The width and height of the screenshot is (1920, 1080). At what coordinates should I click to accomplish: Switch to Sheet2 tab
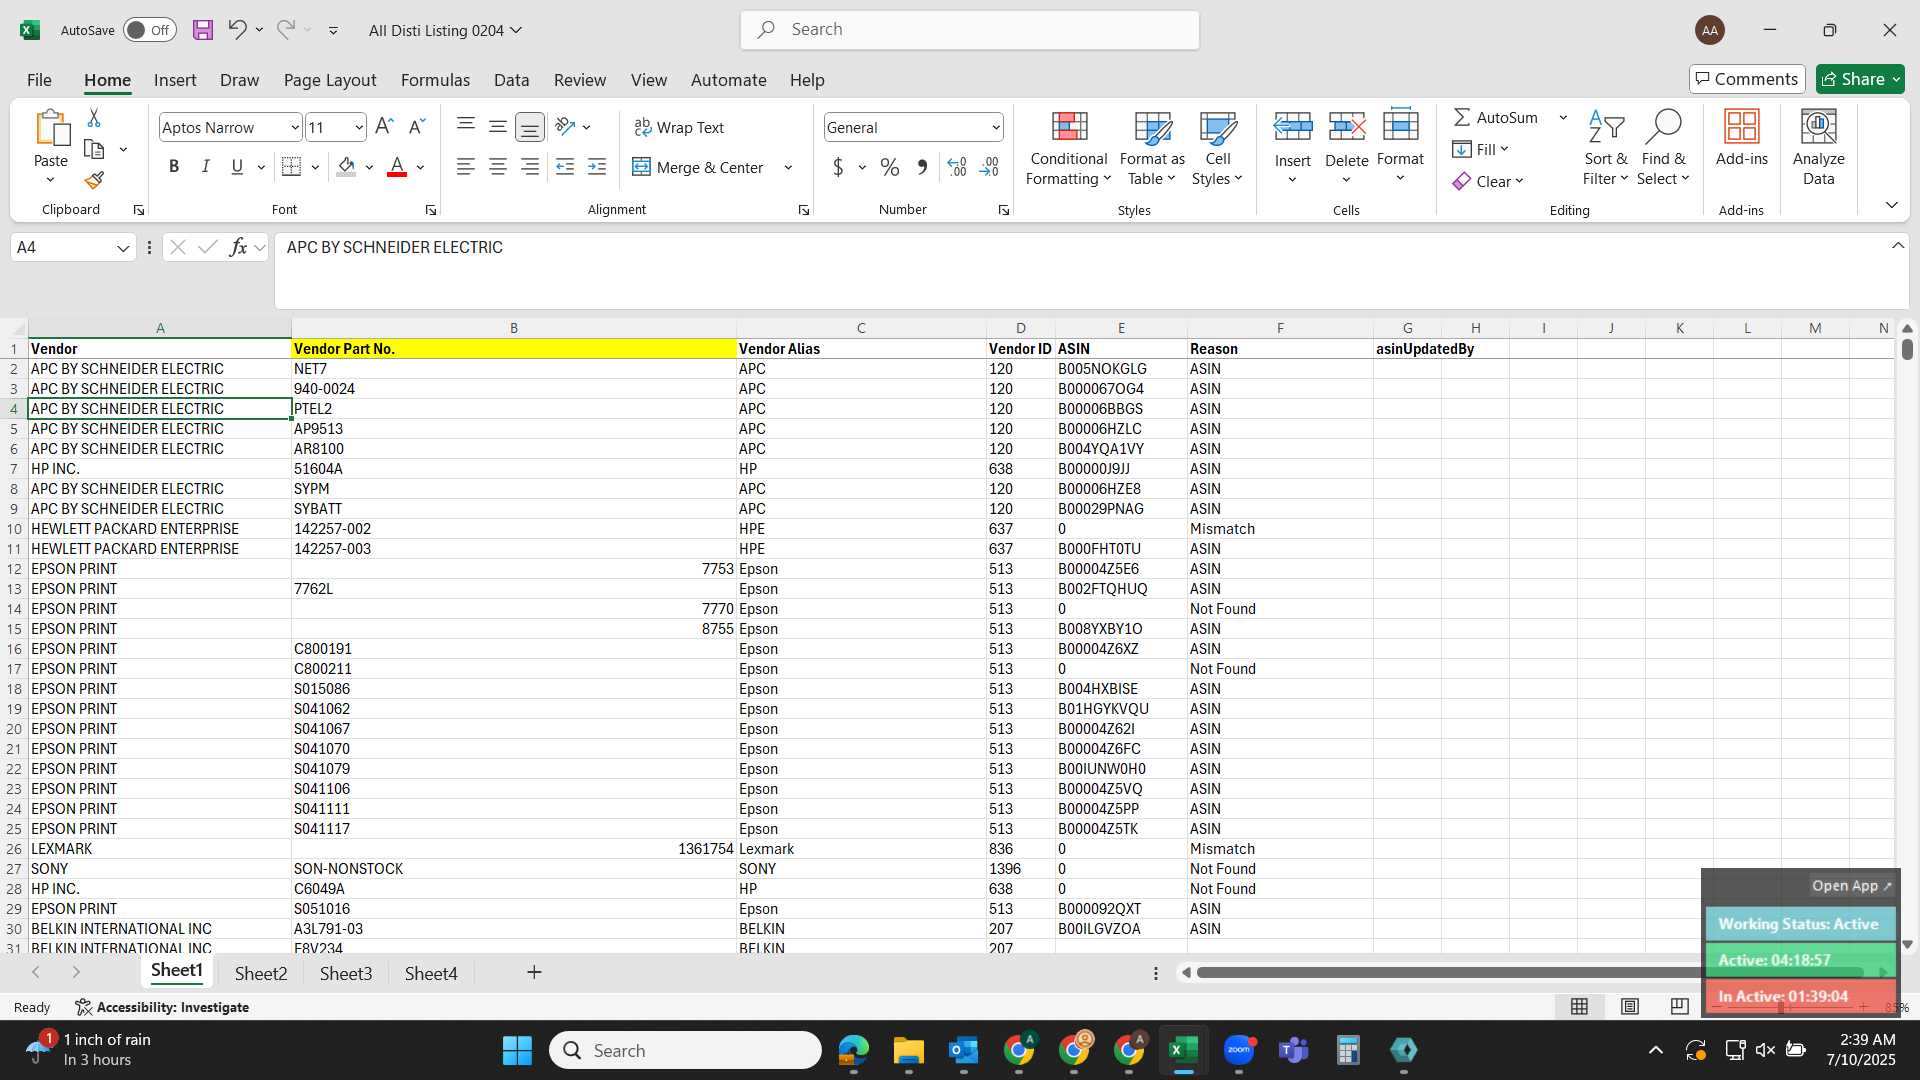[x=261, y=973]
